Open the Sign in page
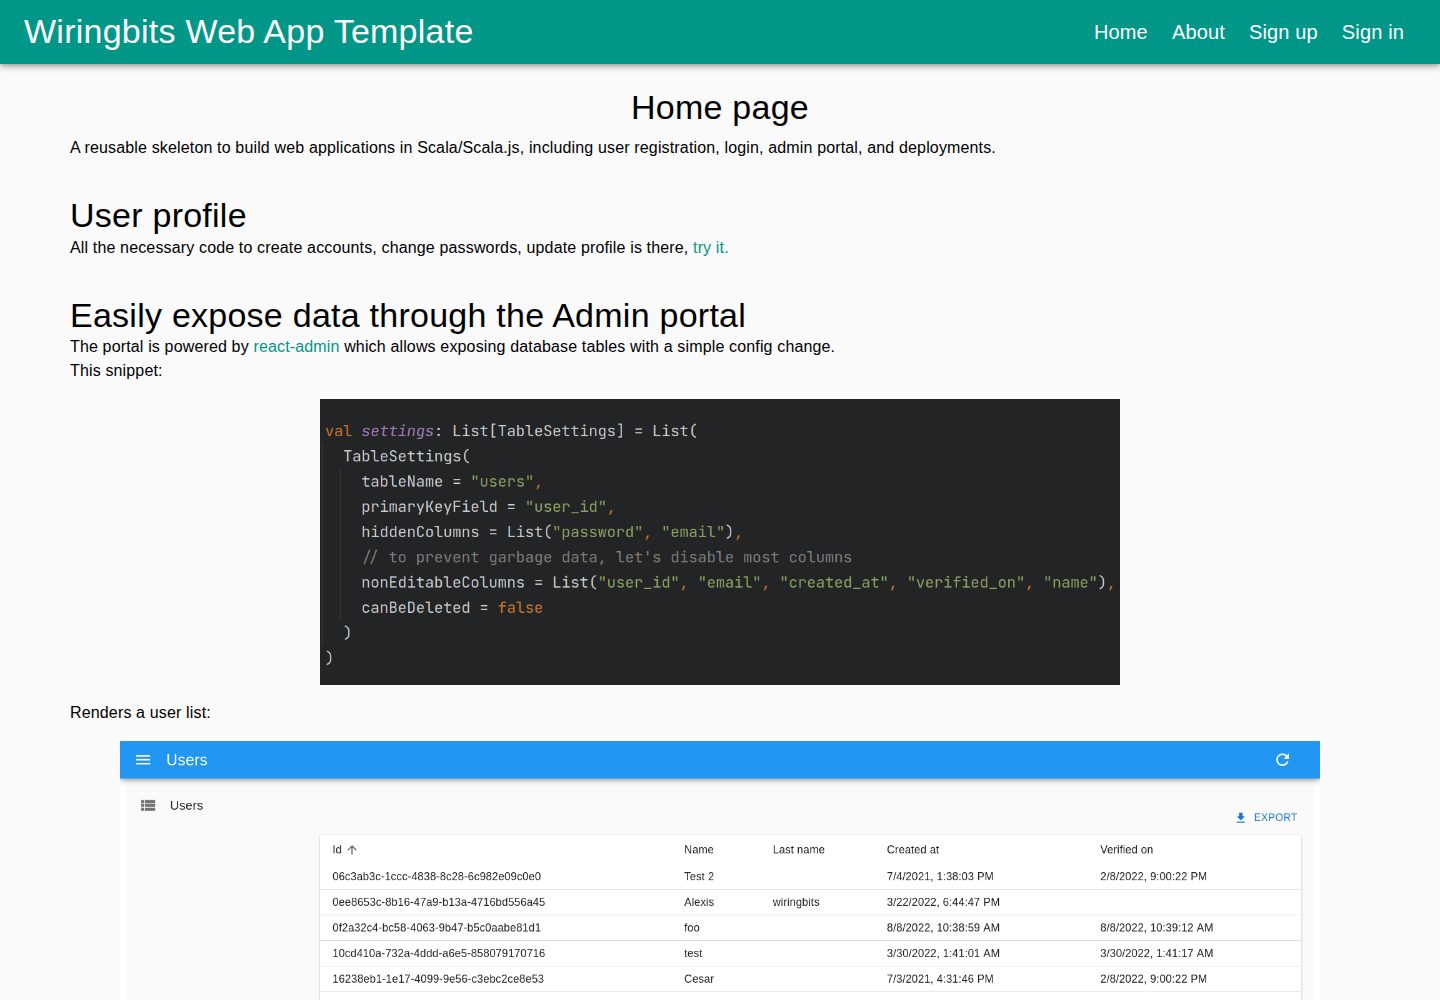This screenshot has height=1000, width=1440. pyautogui.click(x=1372, y=32)
